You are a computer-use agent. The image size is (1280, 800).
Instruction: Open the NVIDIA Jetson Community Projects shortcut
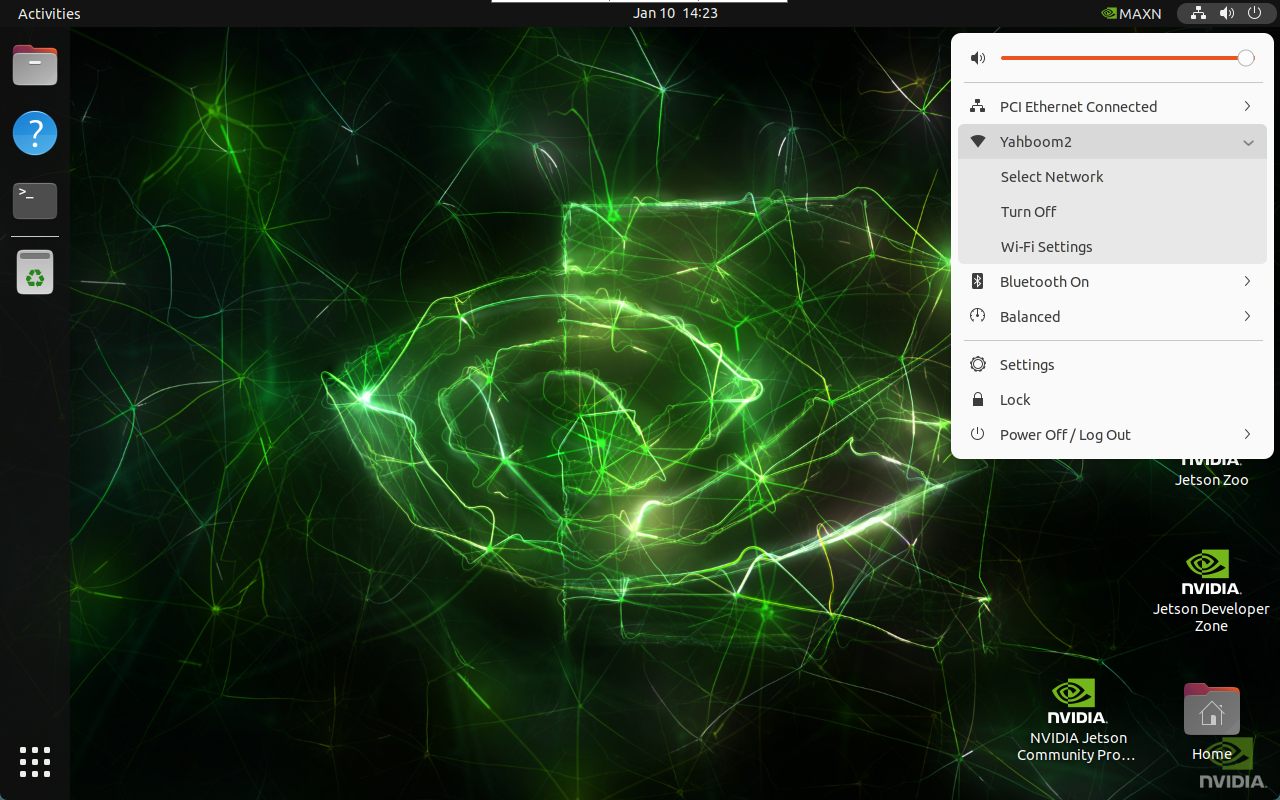pos(1076,720)
